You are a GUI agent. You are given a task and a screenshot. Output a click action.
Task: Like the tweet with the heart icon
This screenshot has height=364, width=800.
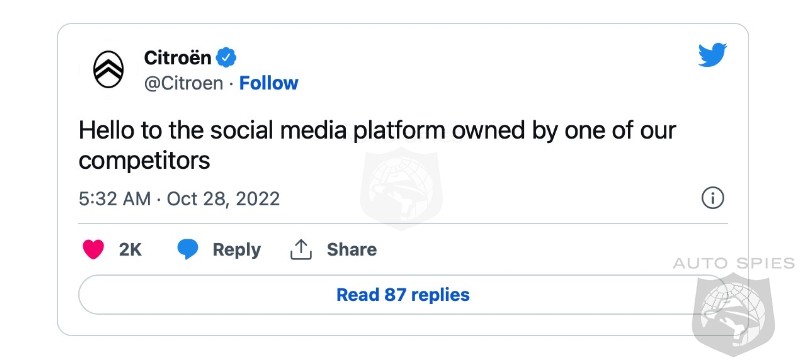tap(93, 250)
